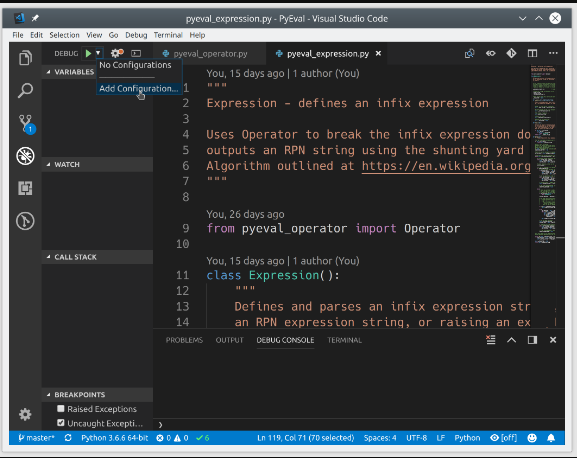Viewport: 577px width, 458px height.
Task: Click the pin icon in title bar
Action: [35, 18]
